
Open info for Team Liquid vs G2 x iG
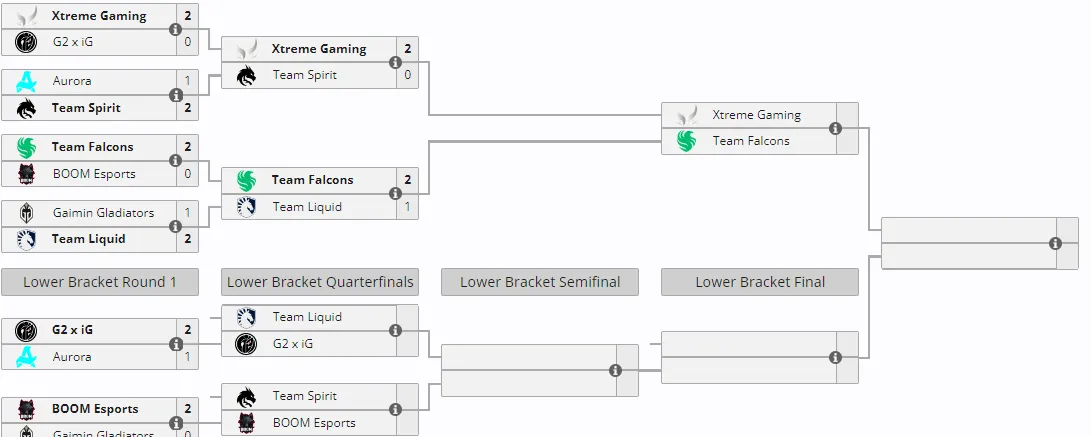395,331
